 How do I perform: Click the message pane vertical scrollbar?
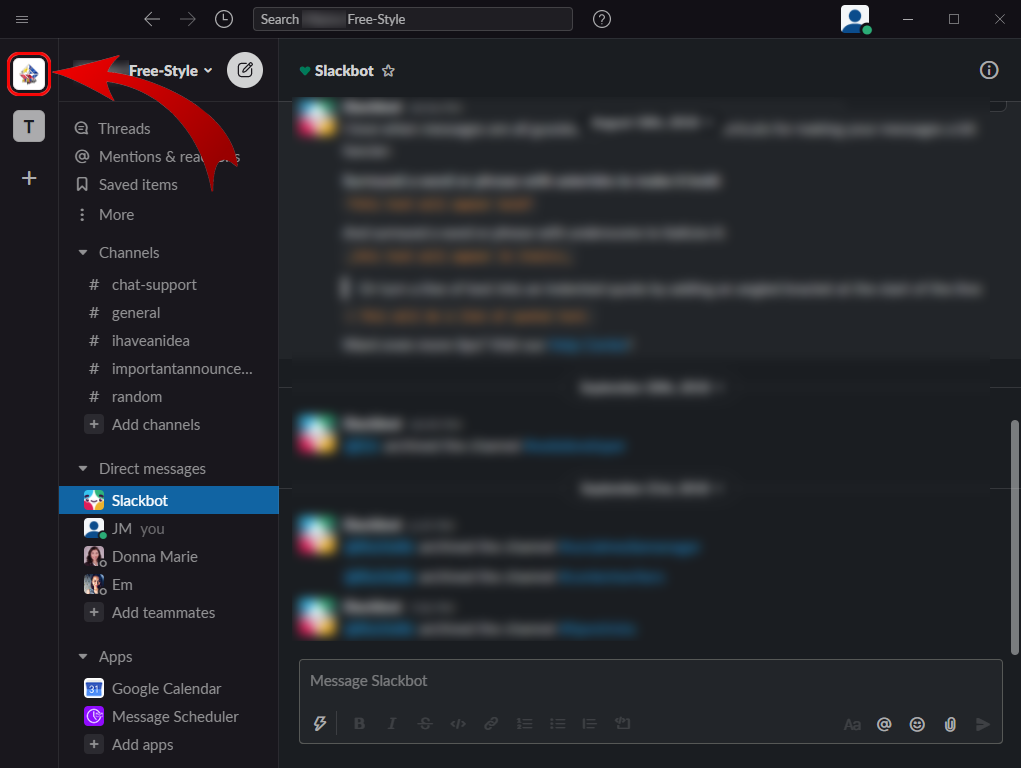point(1014,537)
